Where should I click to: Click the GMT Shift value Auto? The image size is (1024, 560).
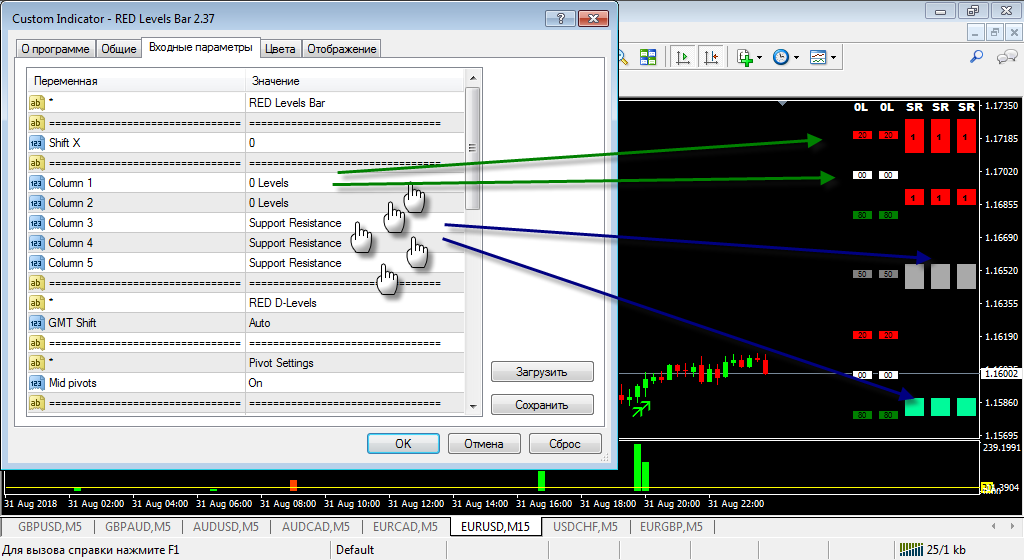coord(259,323)
